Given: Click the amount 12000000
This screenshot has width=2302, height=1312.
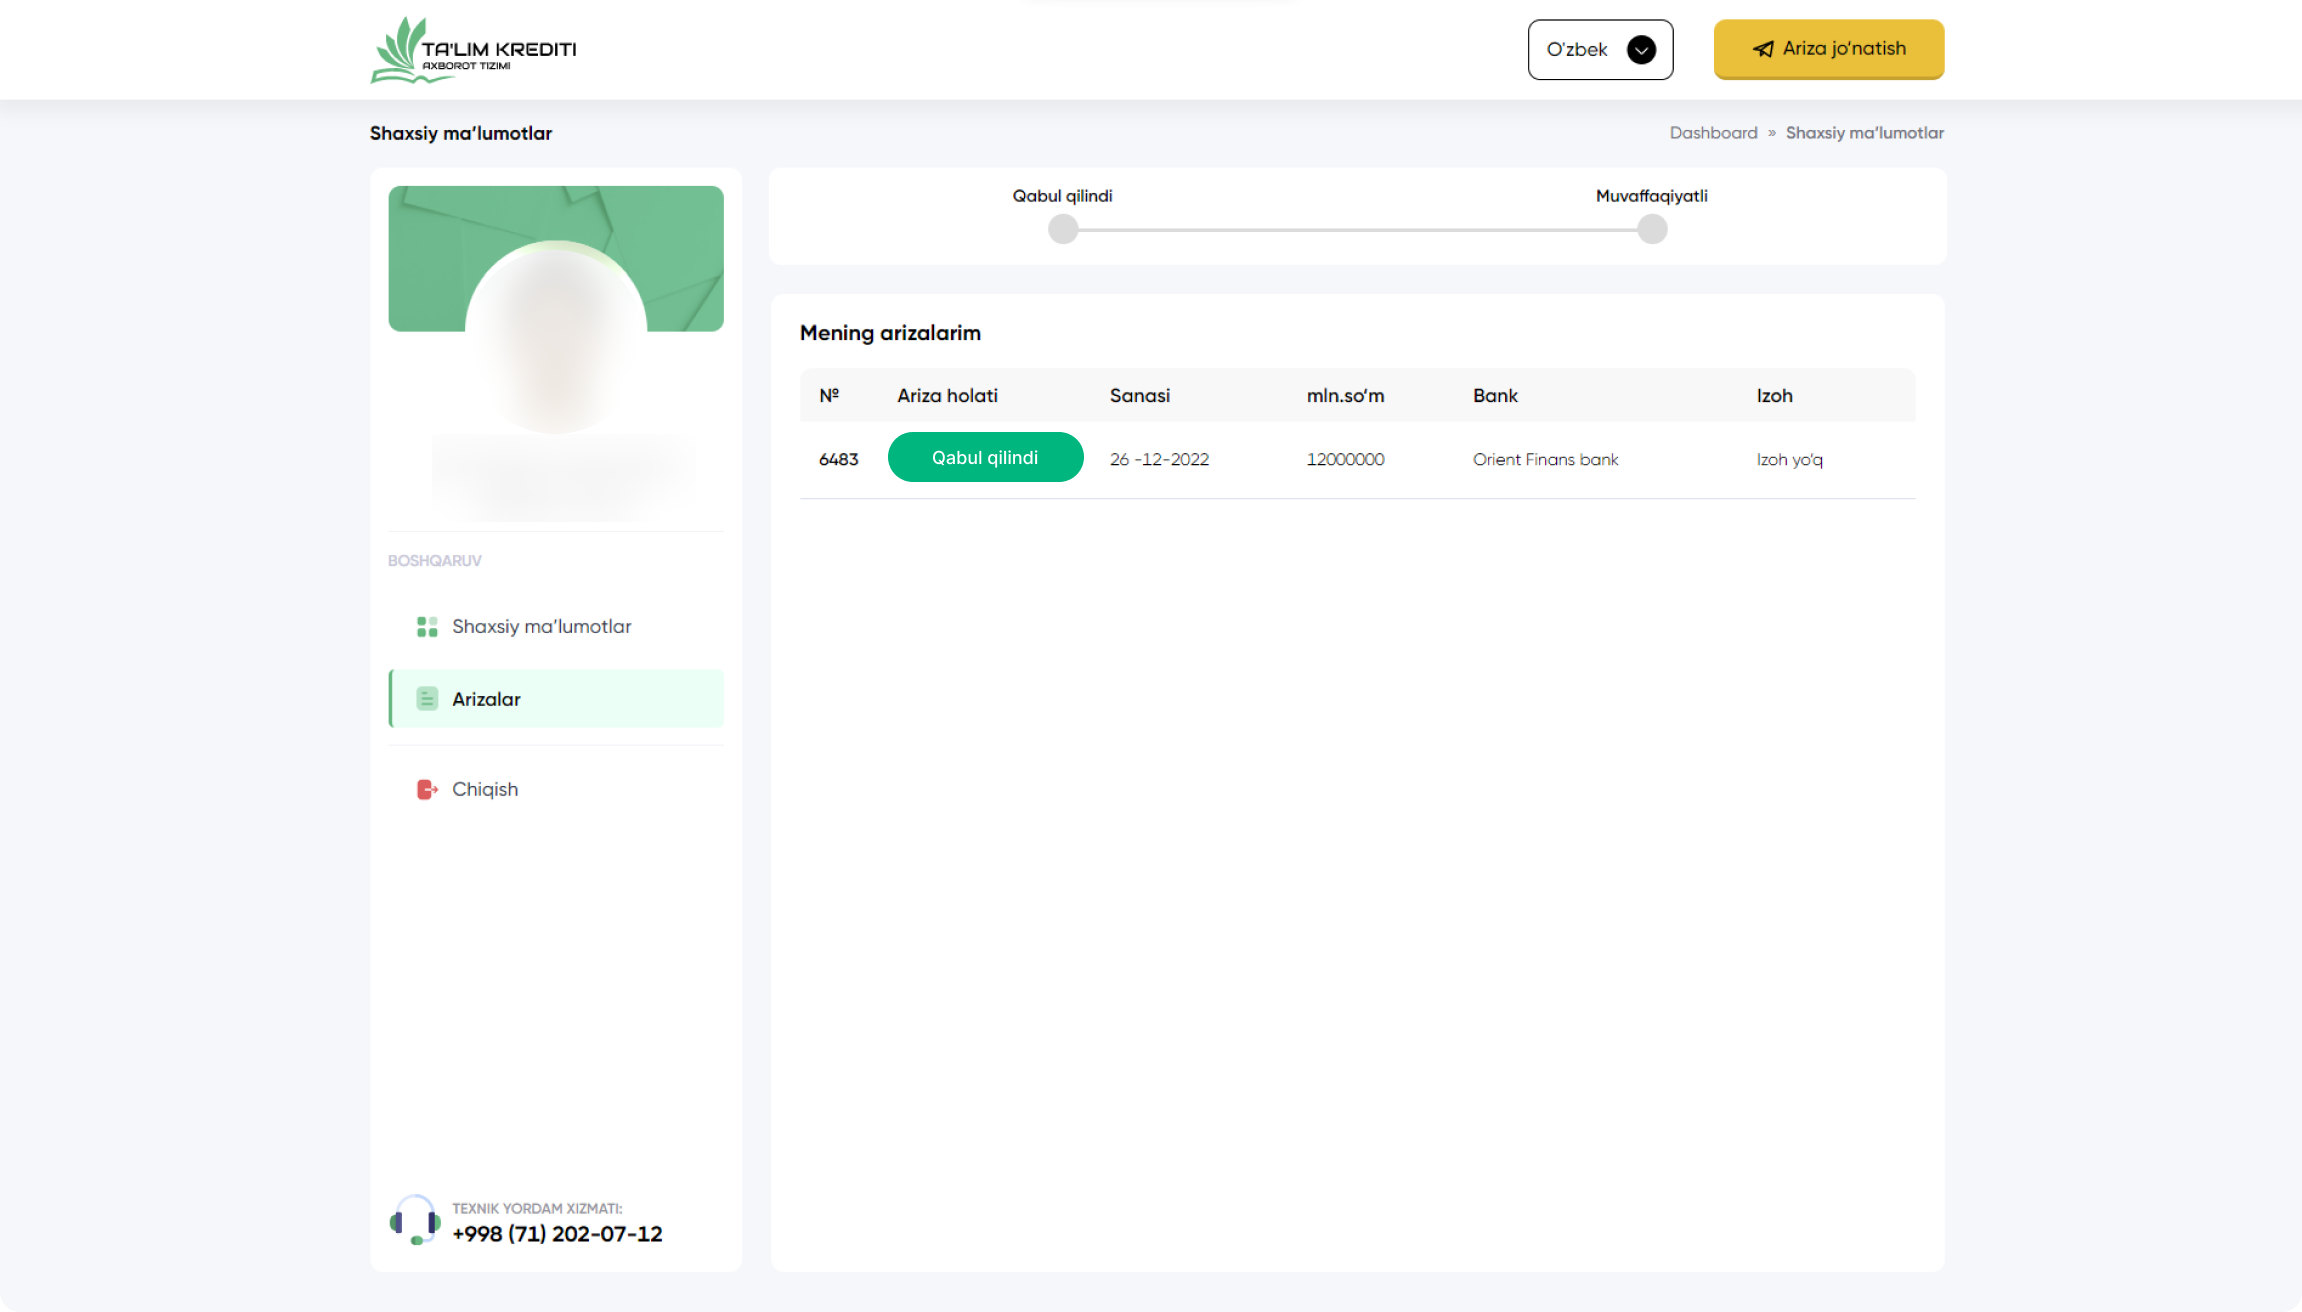Looking at the screenshot, I should [x=1345, y=459].
